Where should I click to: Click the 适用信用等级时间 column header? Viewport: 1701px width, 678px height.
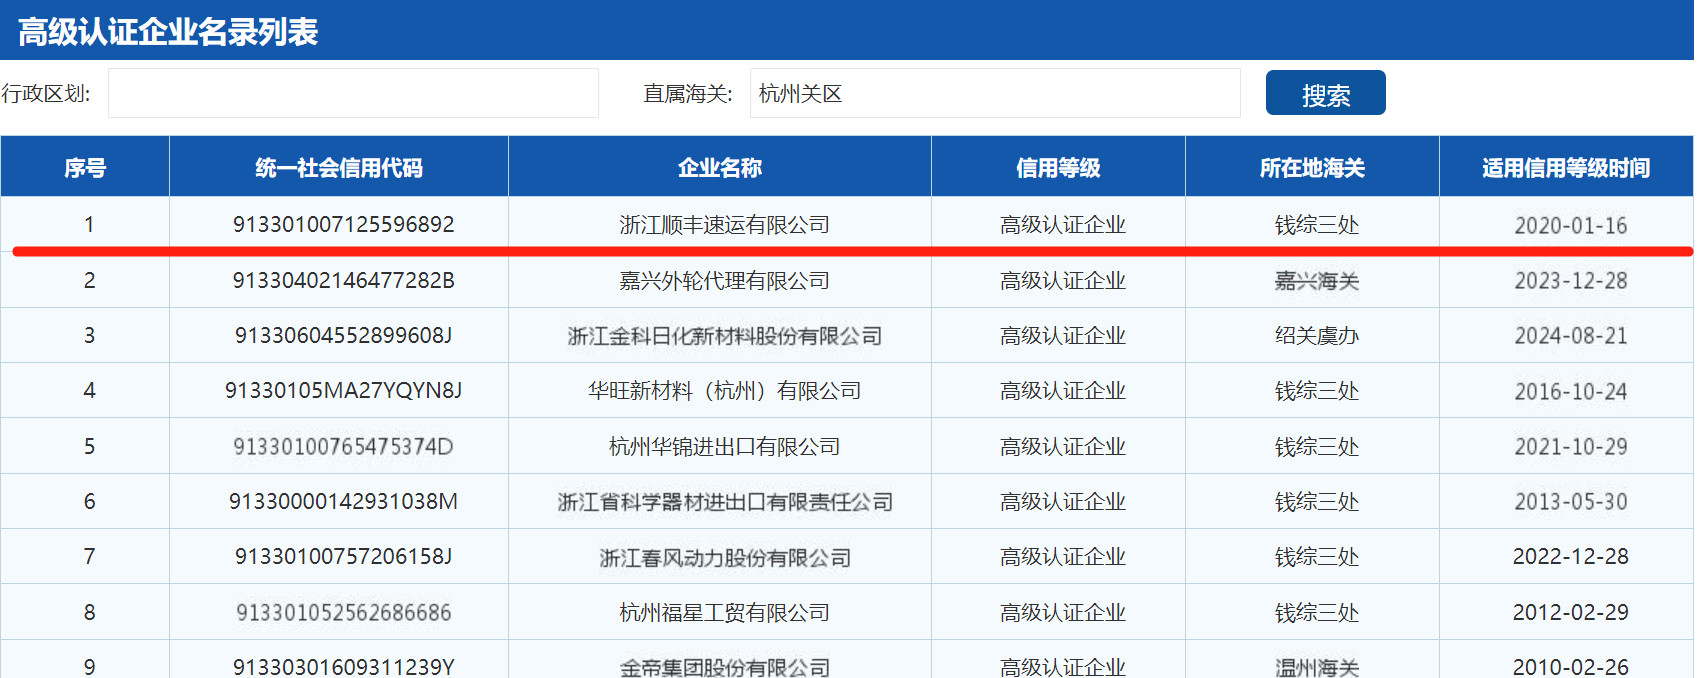point(1566,168)
